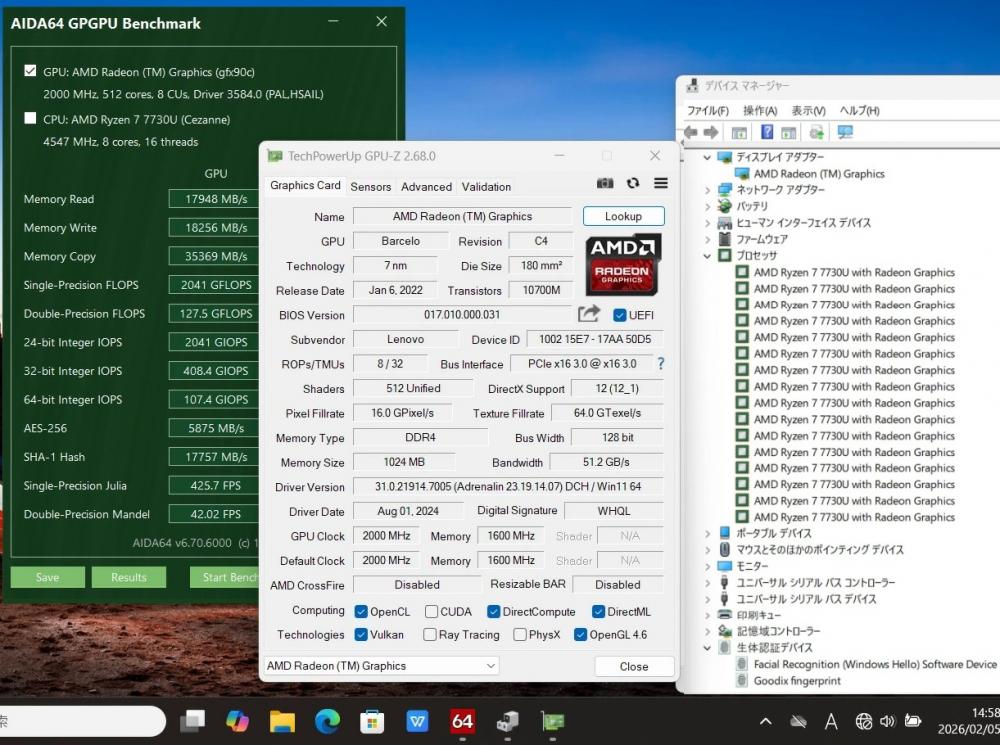Click the scan for hardware changes icon
This screenshot has height=745, width=1000.
click(845, 132)
